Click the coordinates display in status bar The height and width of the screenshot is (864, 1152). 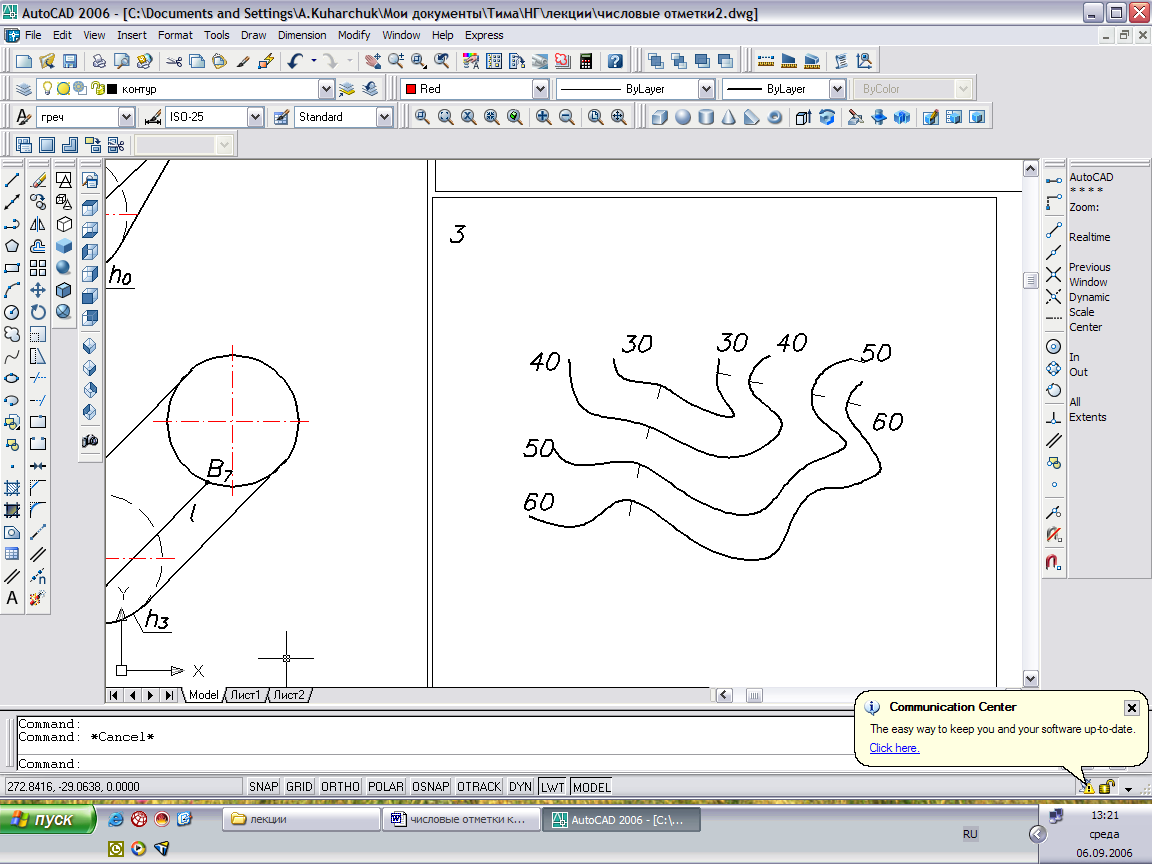coord(123,787)
